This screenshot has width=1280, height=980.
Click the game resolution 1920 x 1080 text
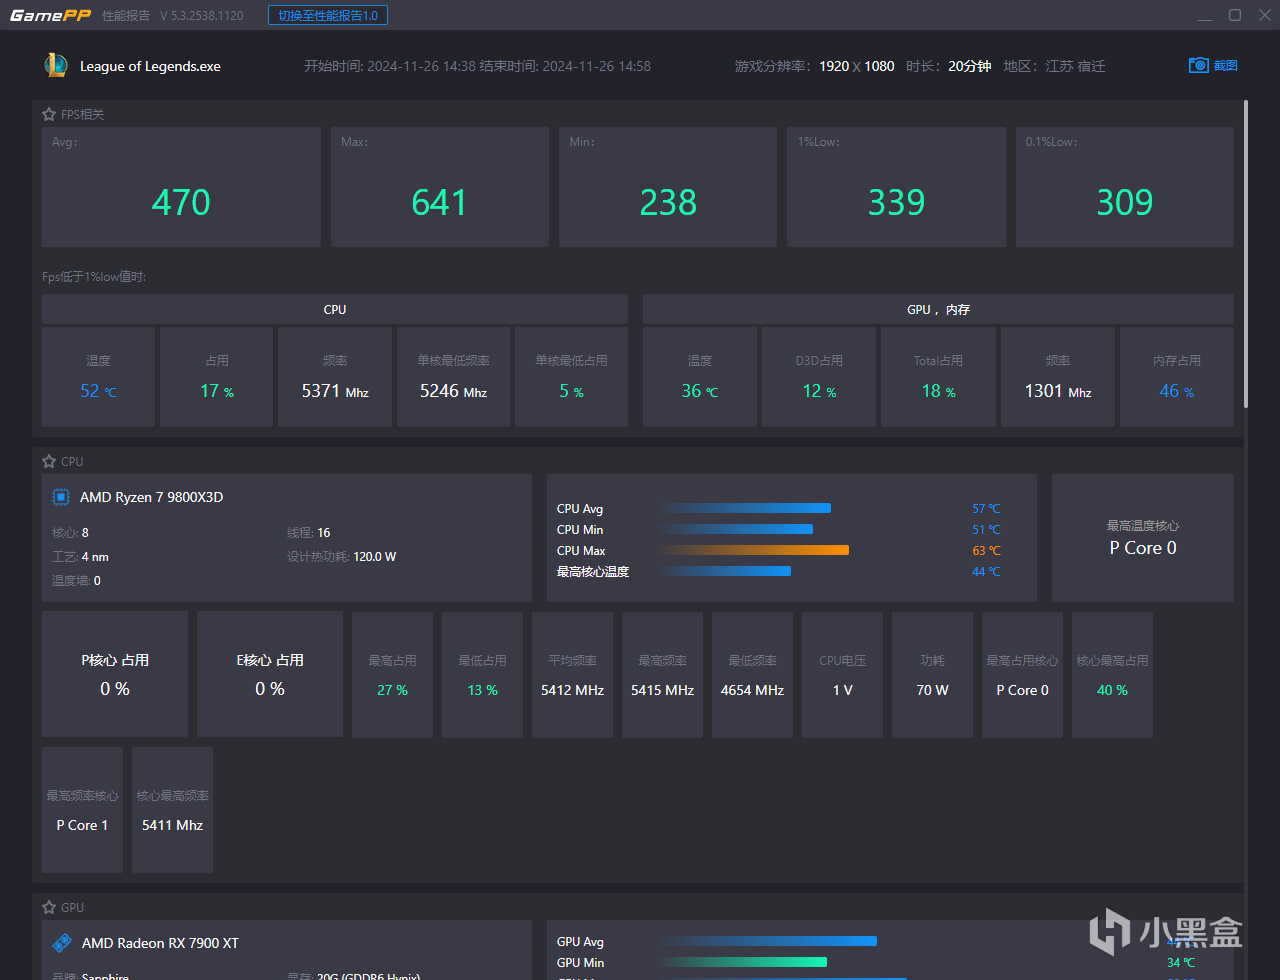(x=857, y=66)
